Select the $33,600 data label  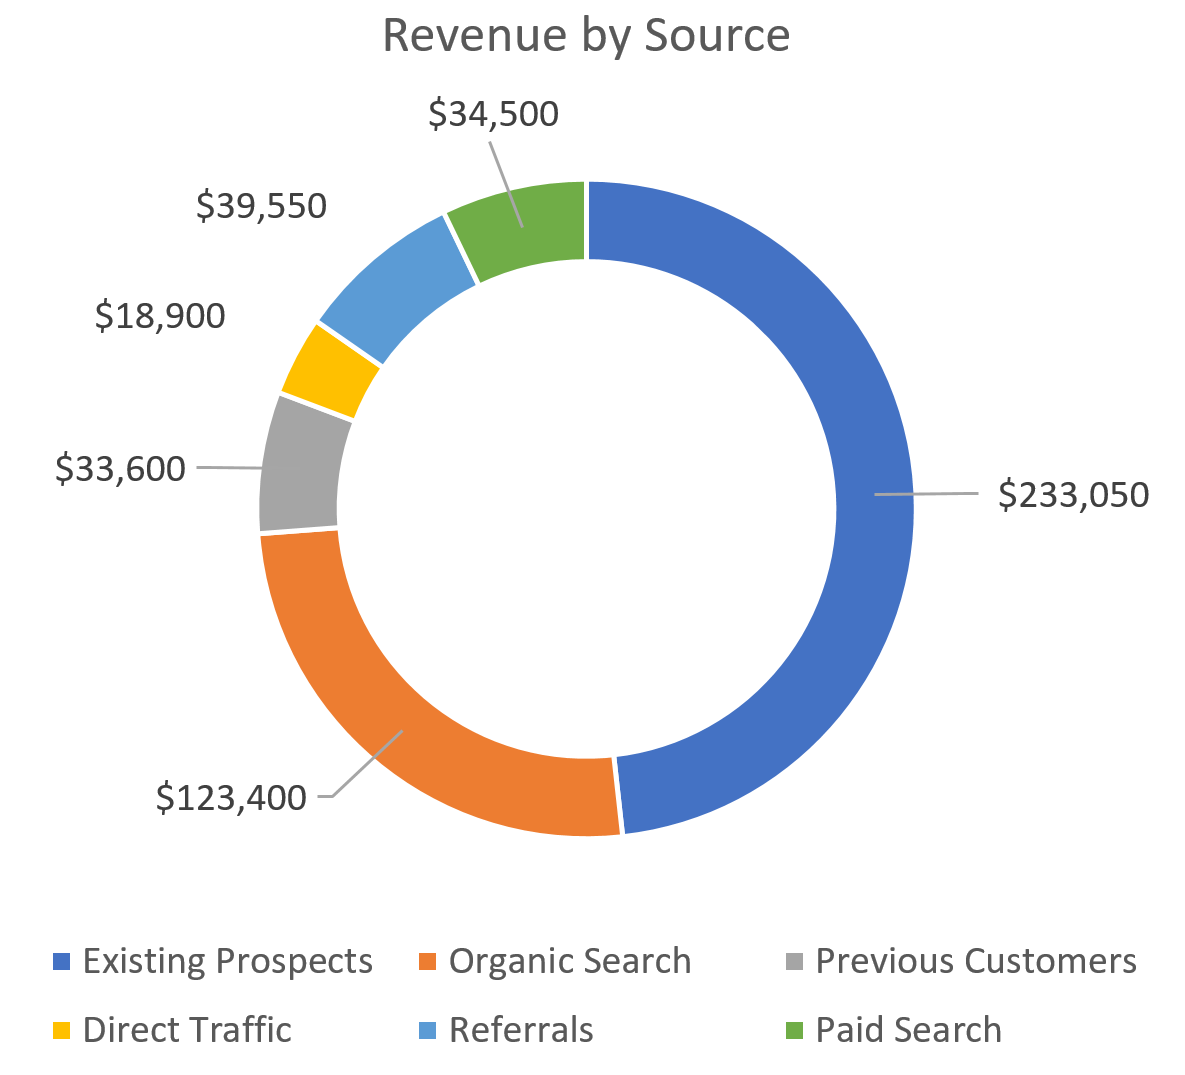point(120,469)
